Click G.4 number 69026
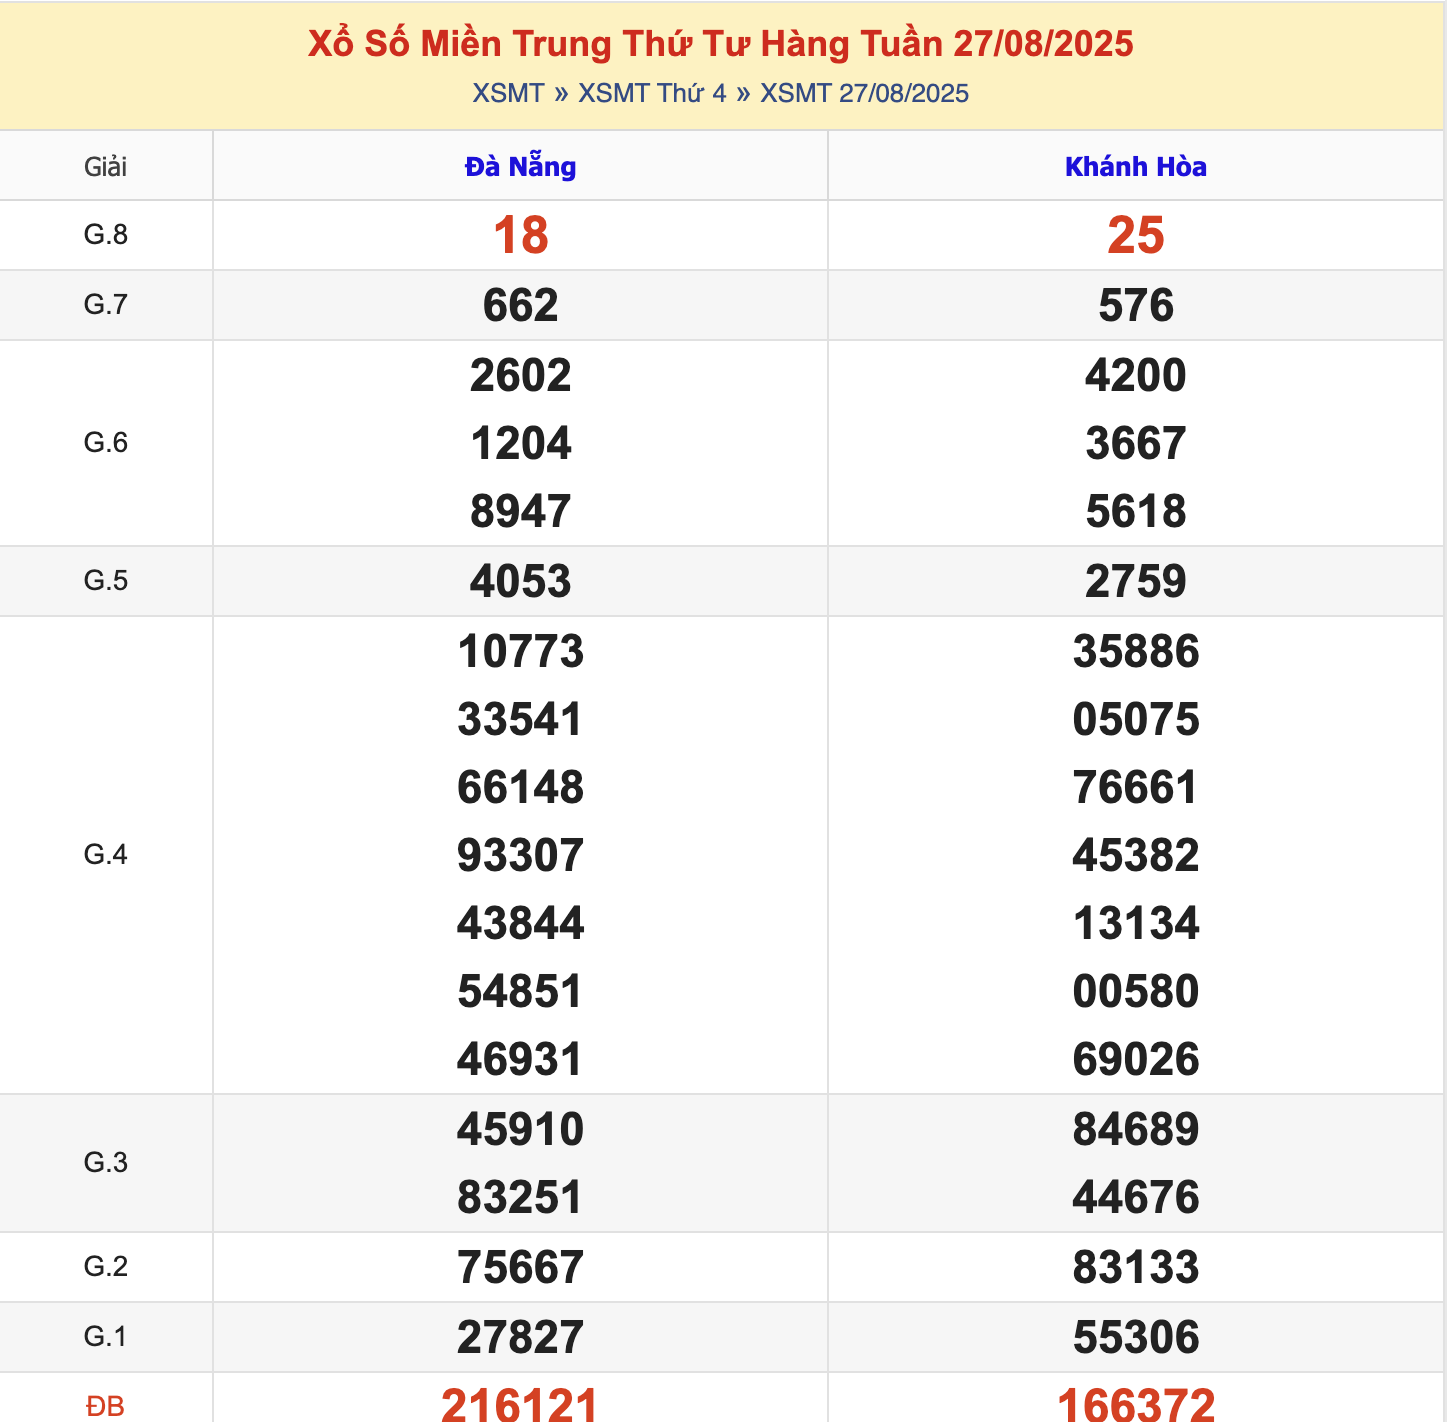The width and height of the screenshot is (1447, 1422). pyautogui.click(x=1136, y=1060)
